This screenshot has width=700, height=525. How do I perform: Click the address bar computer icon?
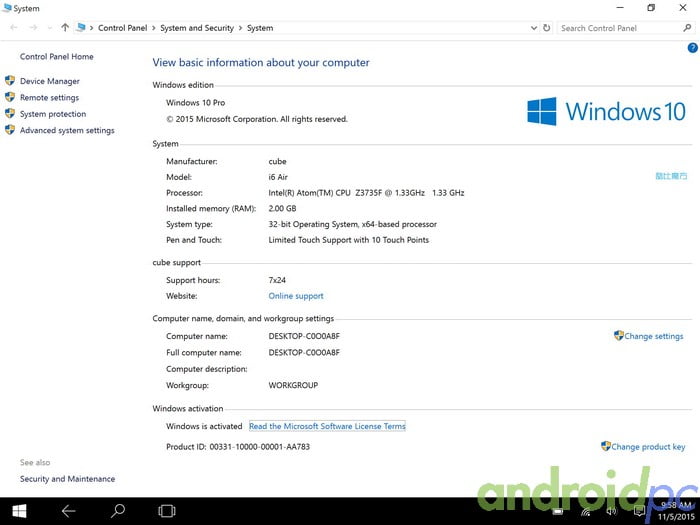tap(81, 27)
